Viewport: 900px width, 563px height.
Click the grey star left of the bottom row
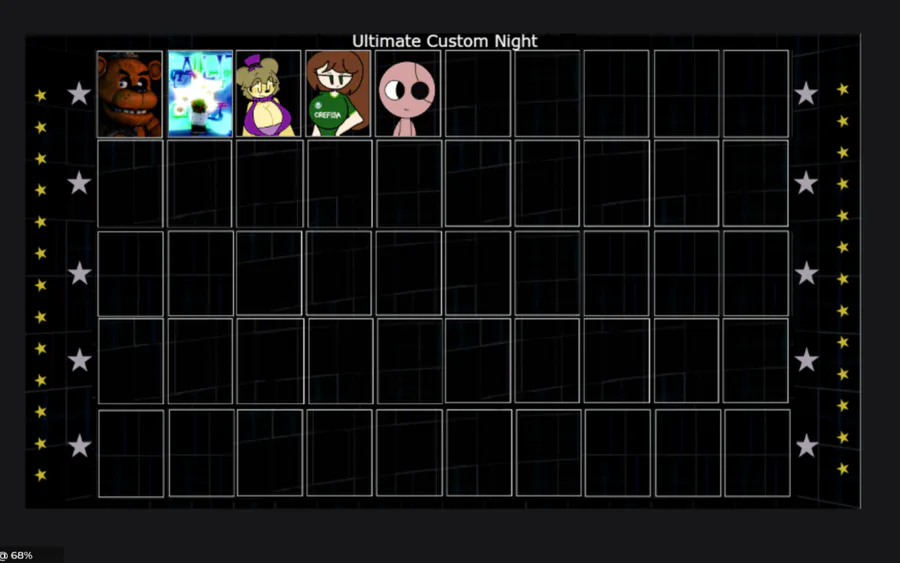point(79,446)
